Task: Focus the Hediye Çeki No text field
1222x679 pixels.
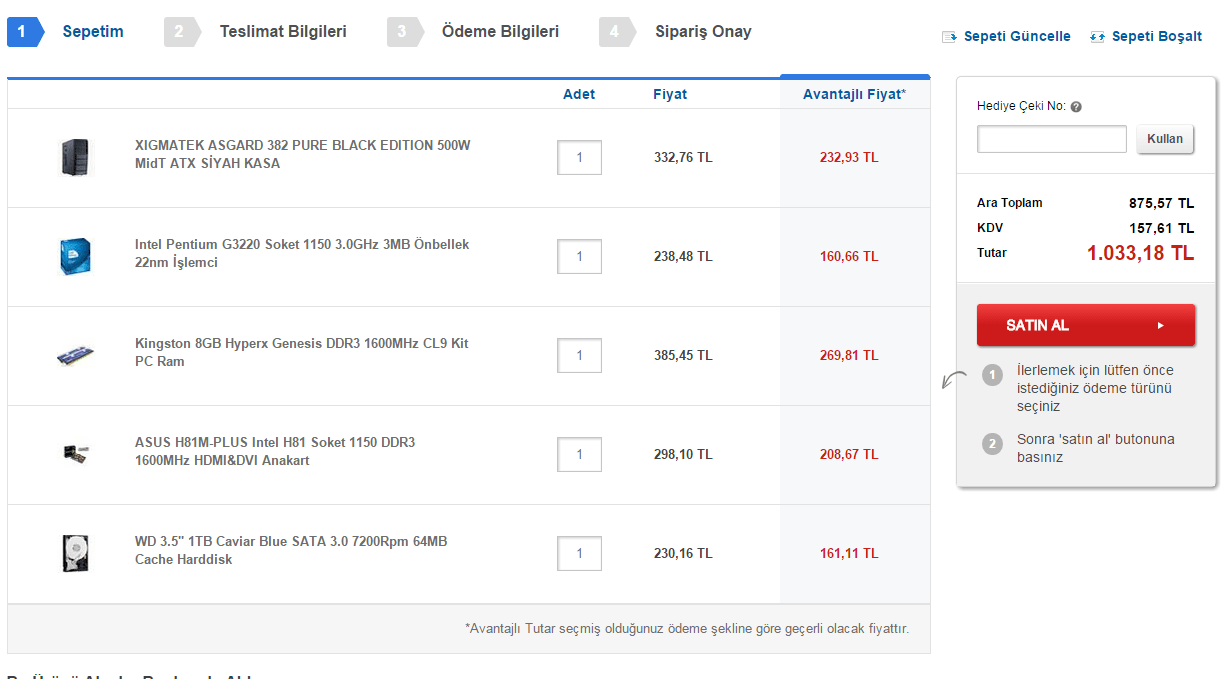Action: click(1052, 139)
